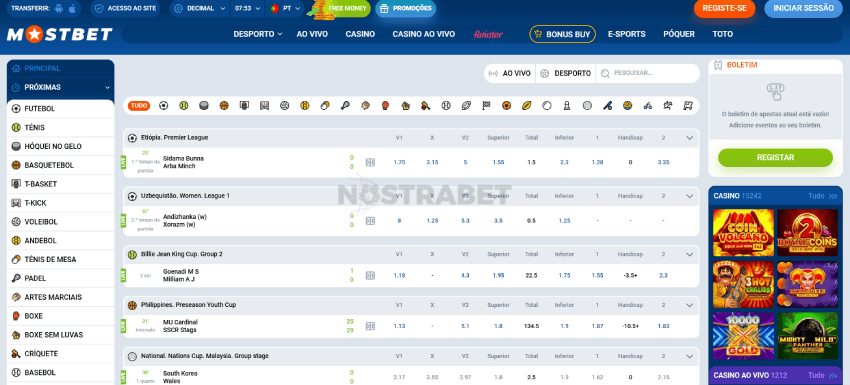
Task: Open the PROMOÇÕES button
Action: 406,8
